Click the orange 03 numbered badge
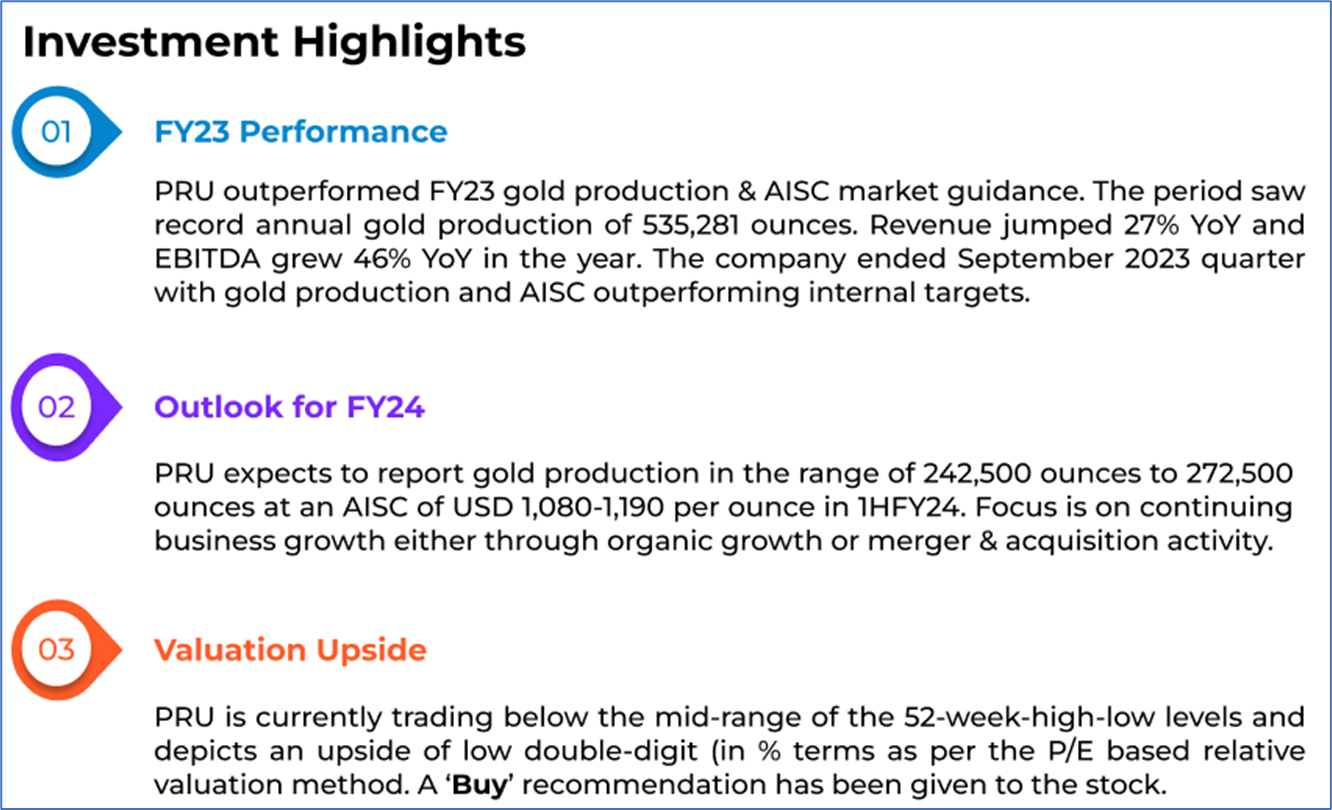 (x=56, y=649)
